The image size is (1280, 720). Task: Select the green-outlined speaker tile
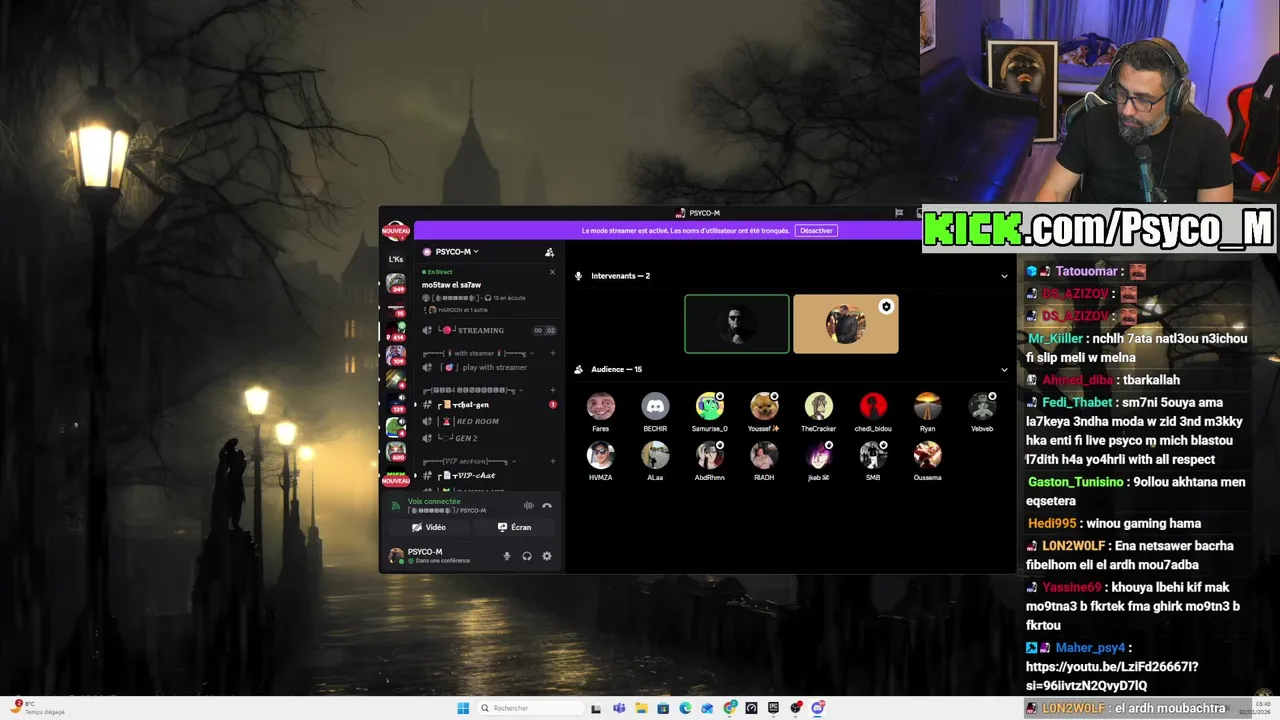coord(737,324)
